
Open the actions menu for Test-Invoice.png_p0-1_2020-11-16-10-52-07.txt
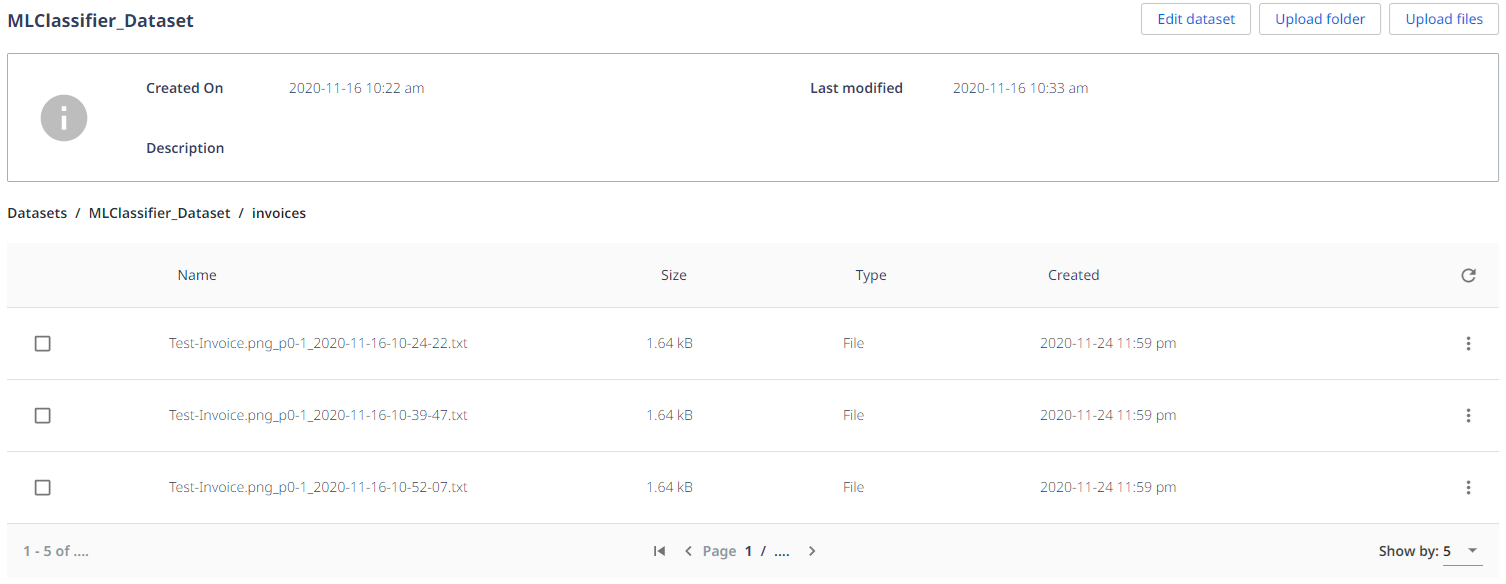coord(1468,487)
